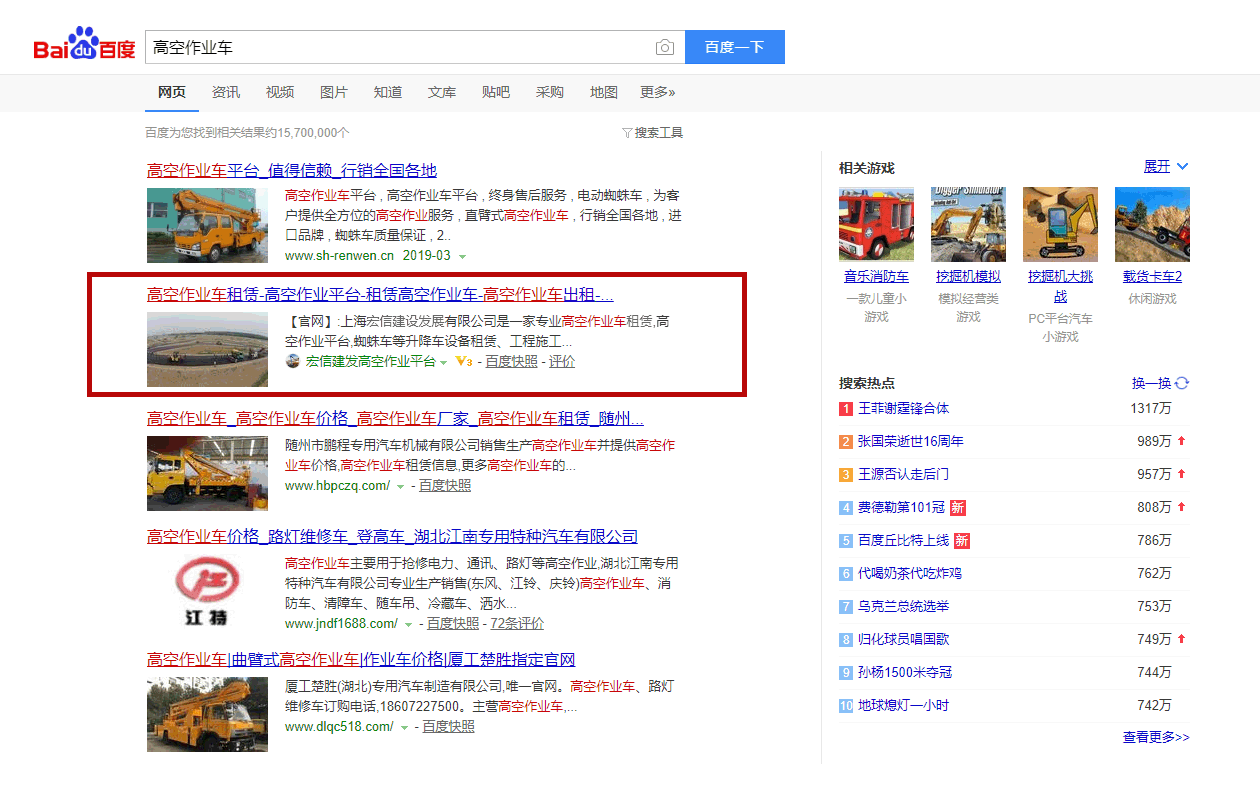Open the 挖掘机大挑战 game link
The image size is (1260, 804).
(x=1060, y=286)
